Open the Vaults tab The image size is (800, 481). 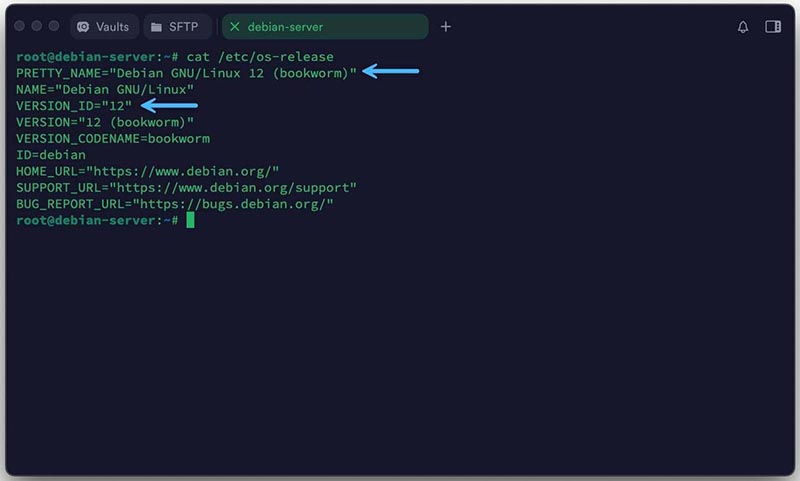pos(104,27)
